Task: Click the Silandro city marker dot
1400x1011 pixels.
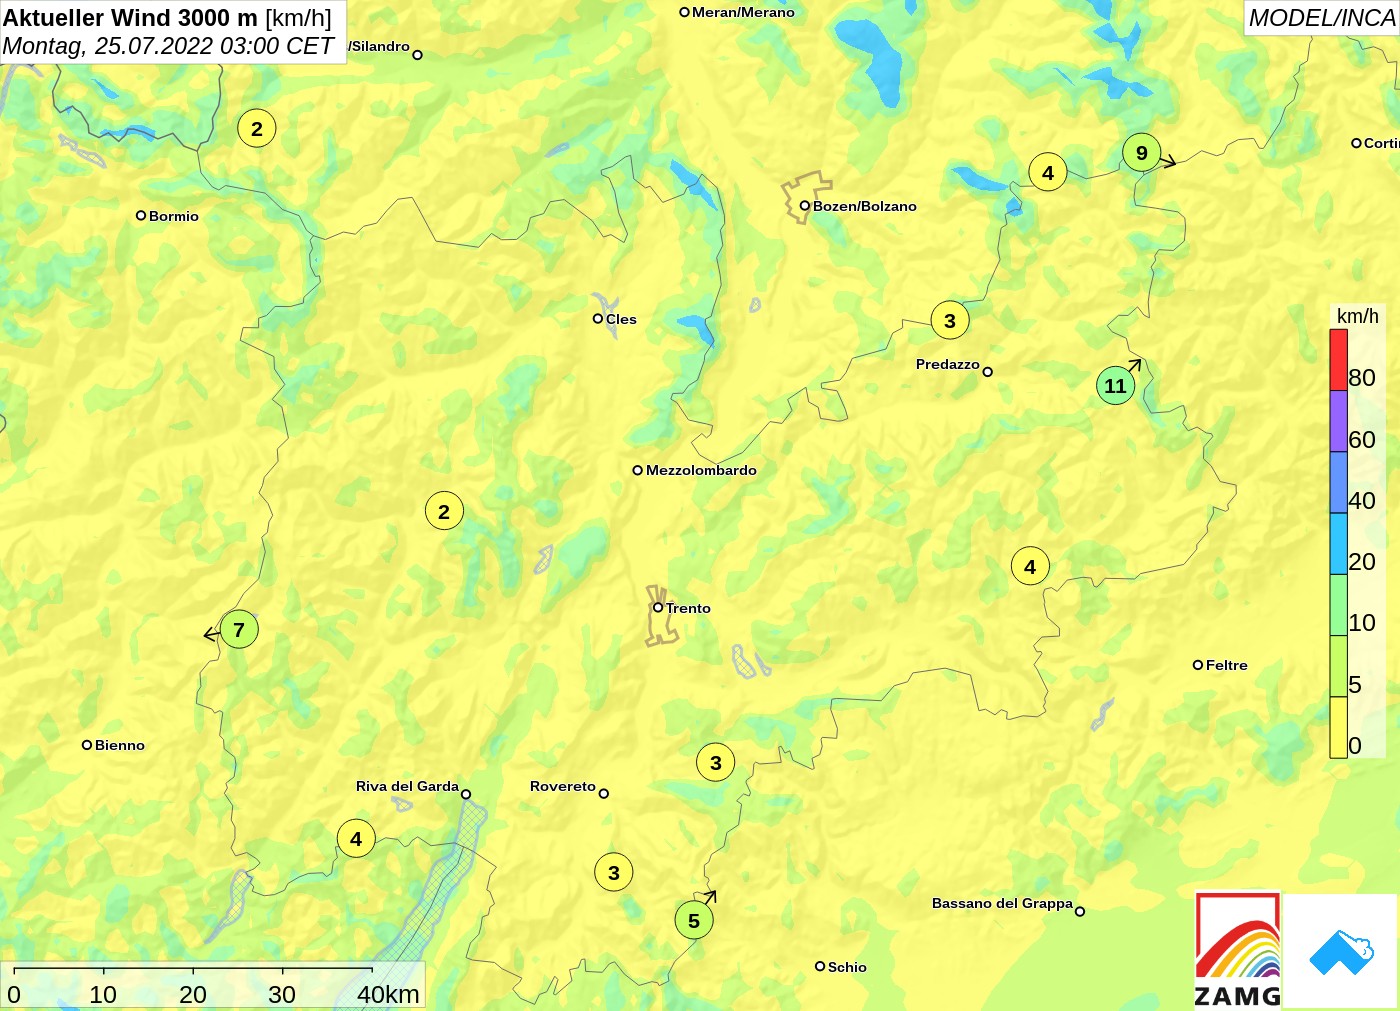Action: [x=417, y=55]
